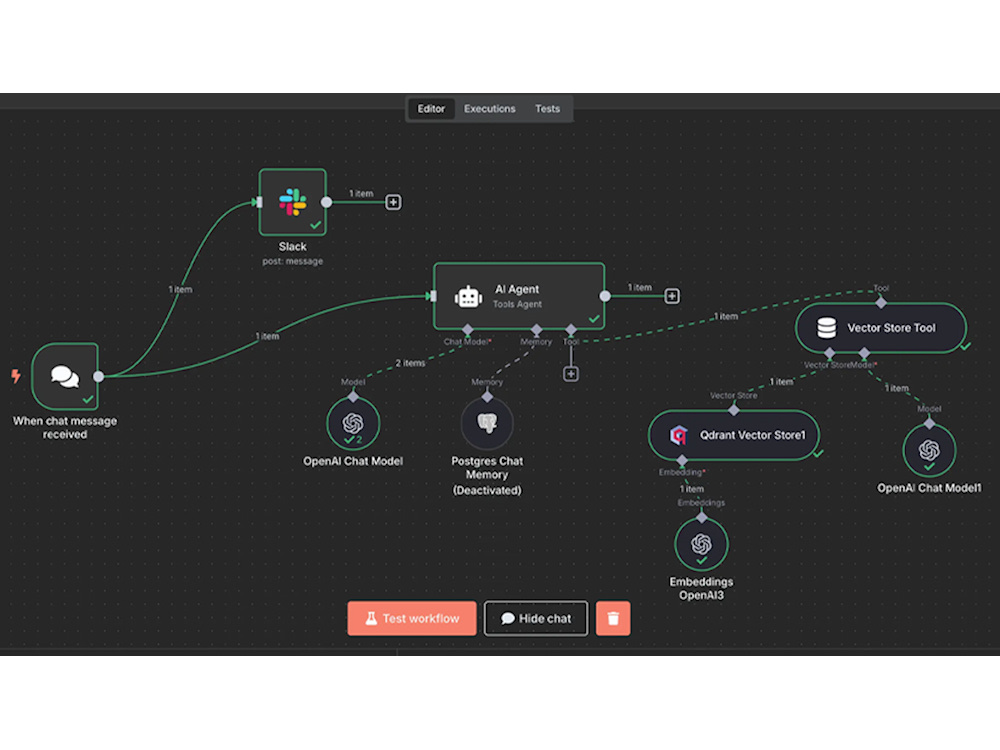Screen dimensions: 1000x750
Task: Click the chat trigger output connector
Action: pyautogui.click(x=98, y=376)
